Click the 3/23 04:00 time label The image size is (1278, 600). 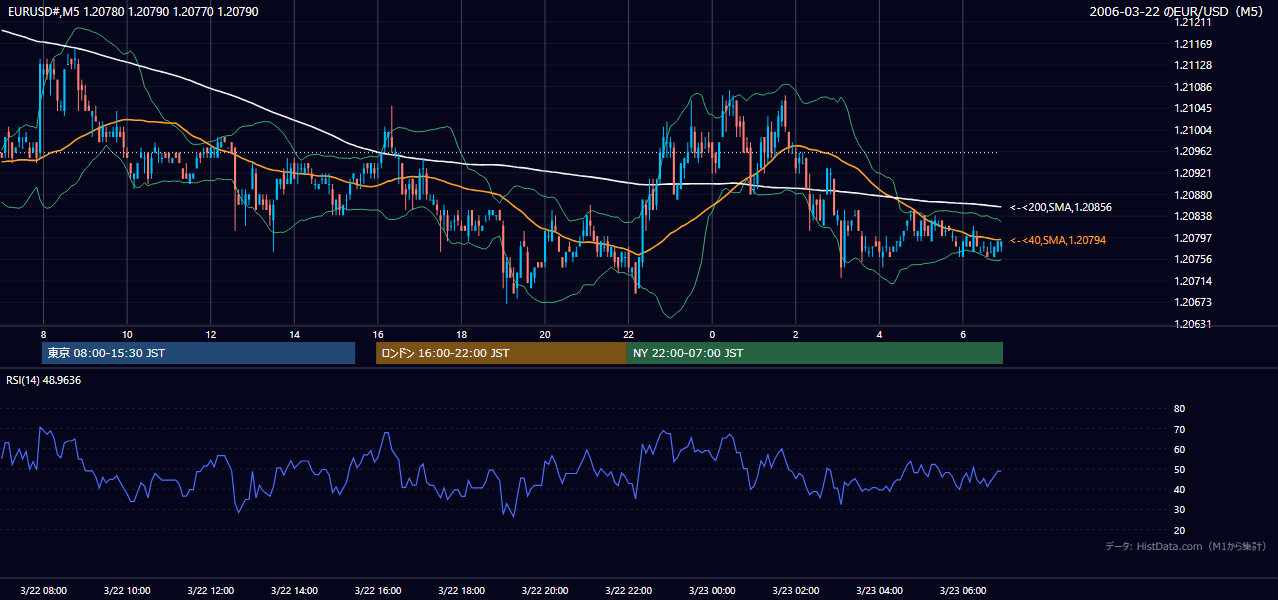coord(879,591)
